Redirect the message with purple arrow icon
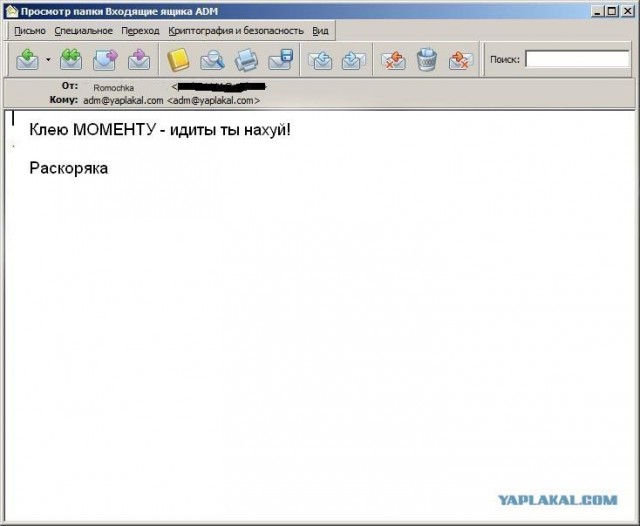This screenshot has height=526, width=640. pyautogui.click(x=139, y=60)
